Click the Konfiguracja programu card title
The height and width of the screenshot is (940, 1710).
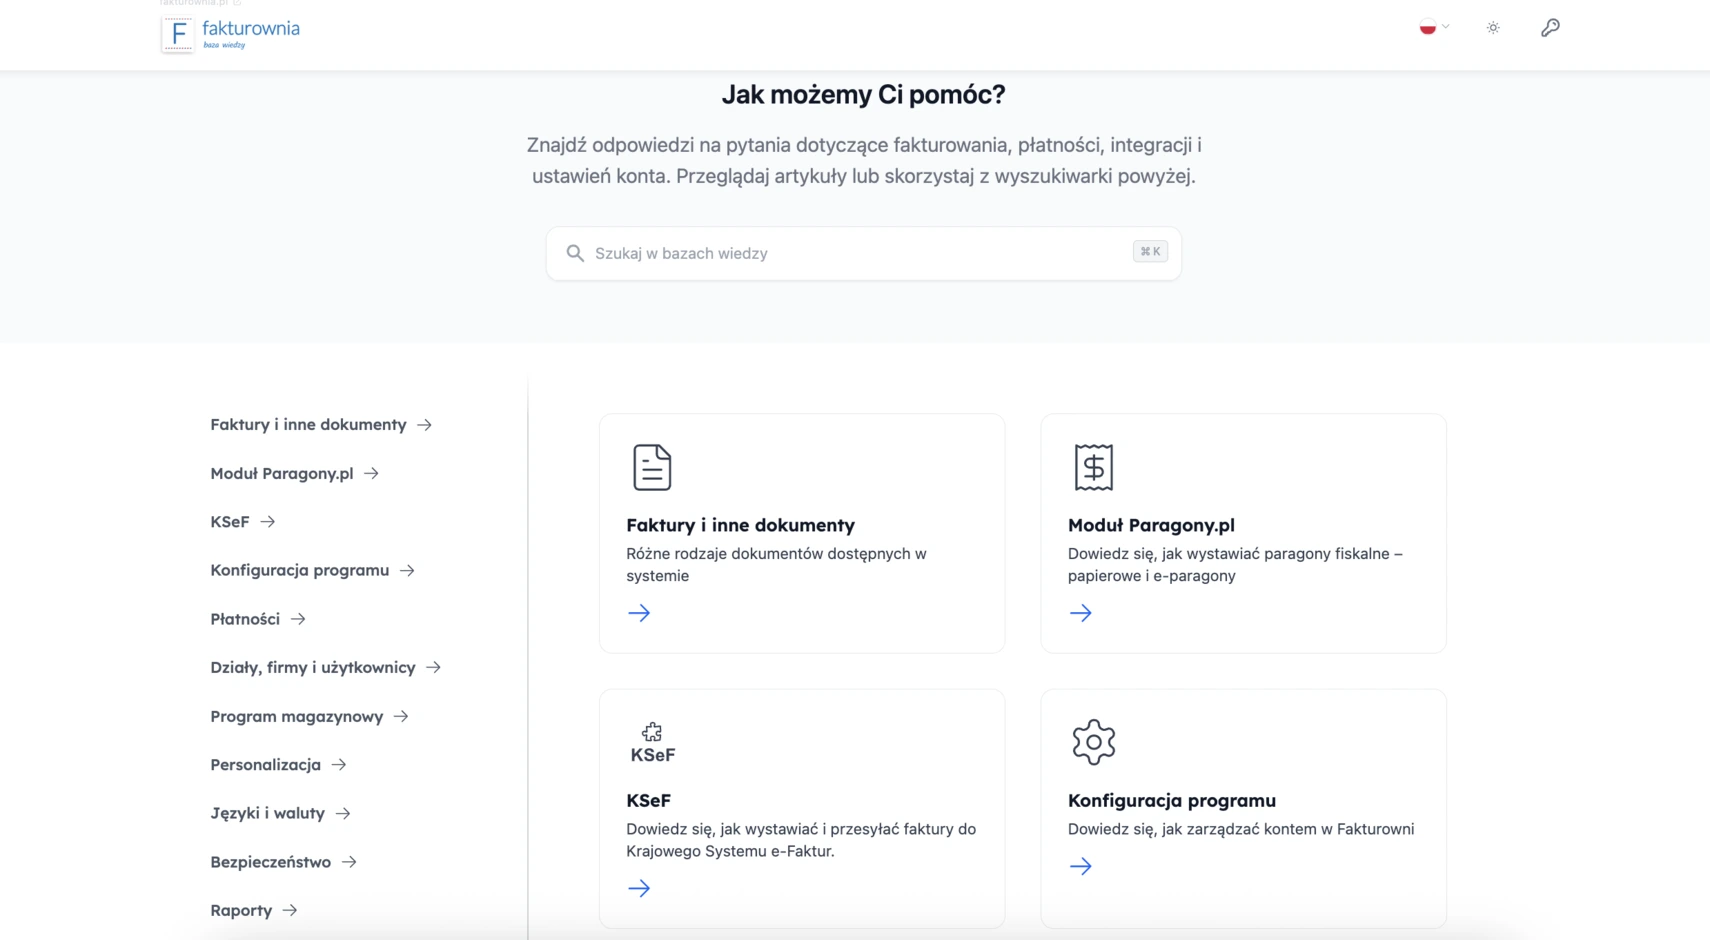coord(1171,800)
